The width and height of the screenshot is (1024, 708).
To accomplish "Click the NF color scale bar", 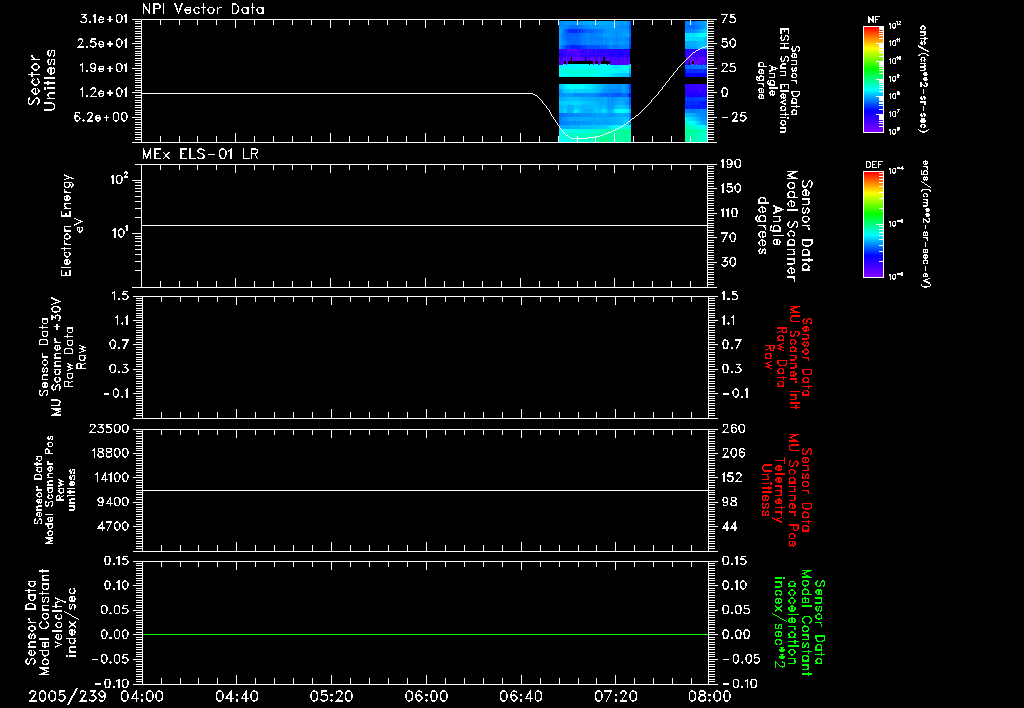I will click(x=873, y=79).
